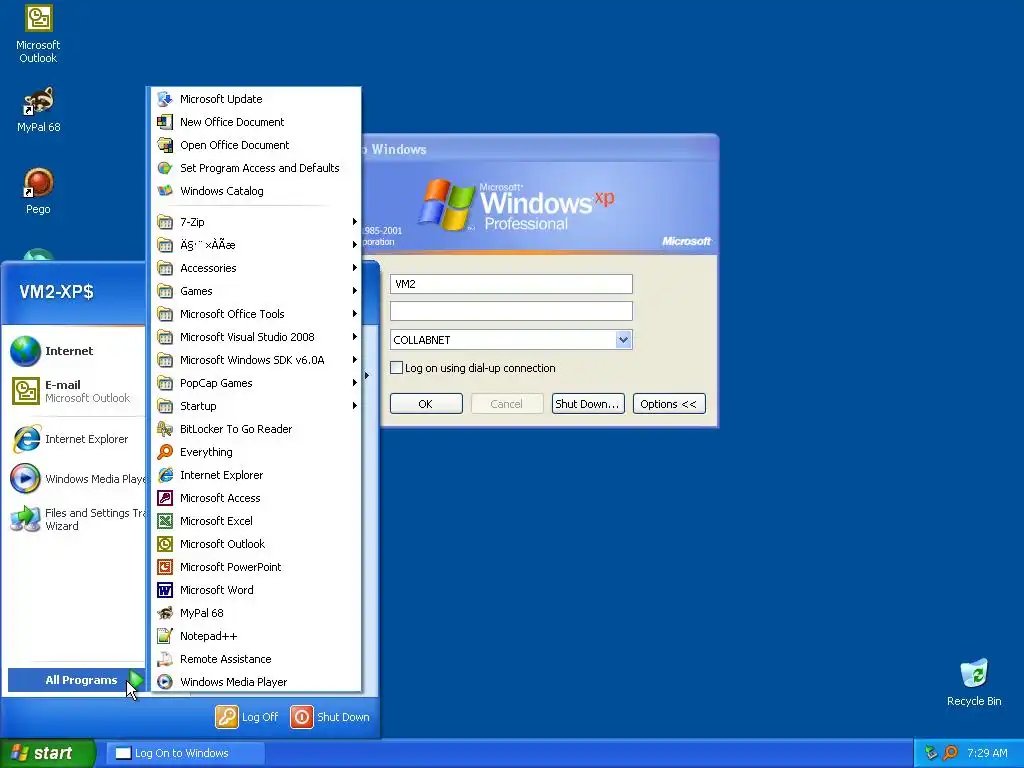Image resolution: width=1024 pixels, height=768 pixels.
Task: Collapse options with the Options << button
Action: point(669,404)
